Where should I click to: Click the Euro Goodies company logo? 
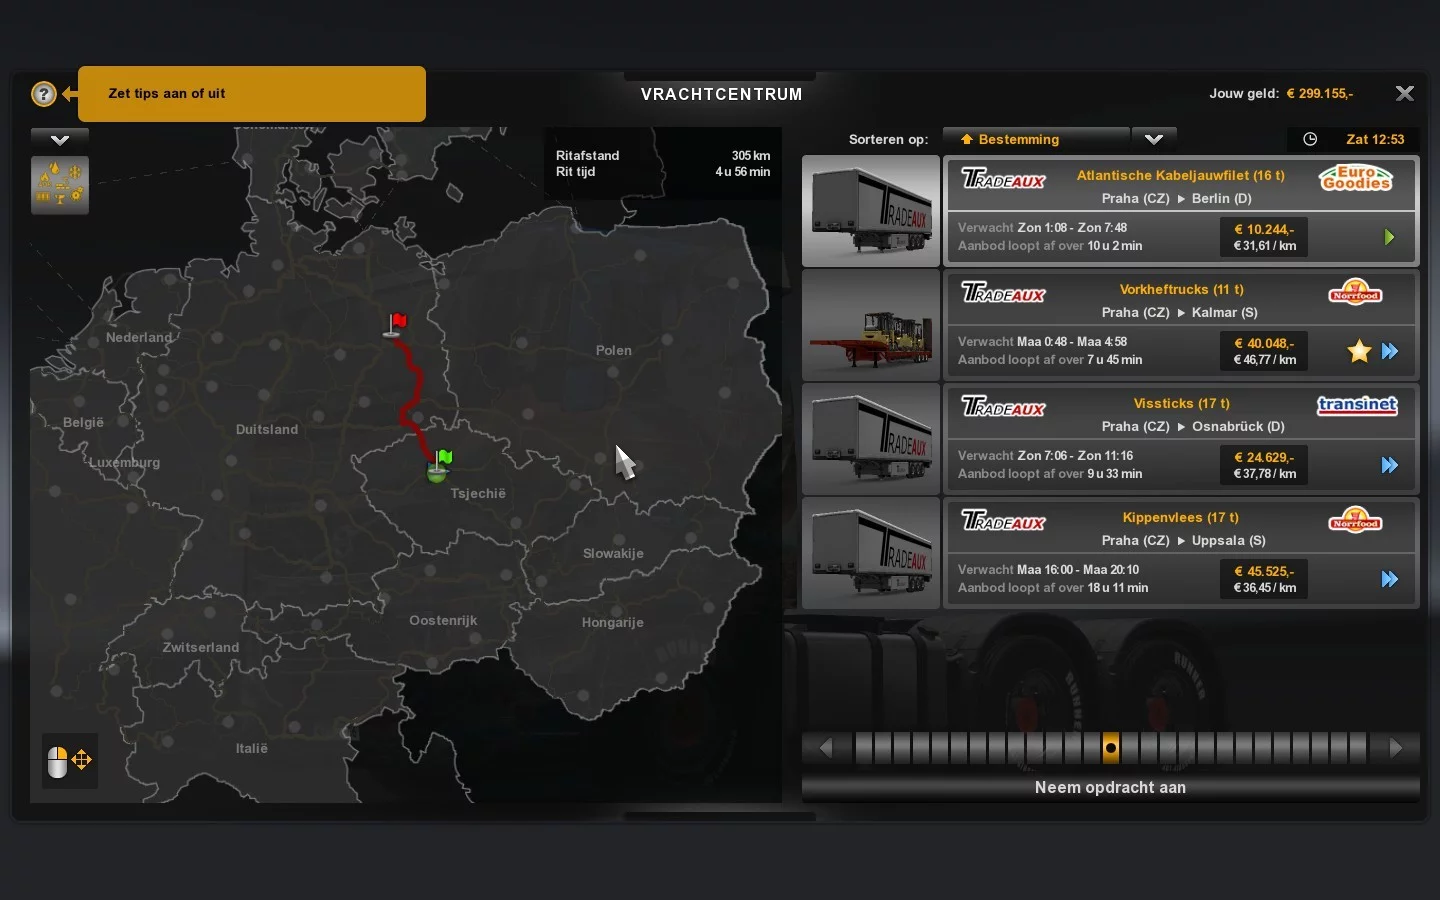(x=1356, y=178)
